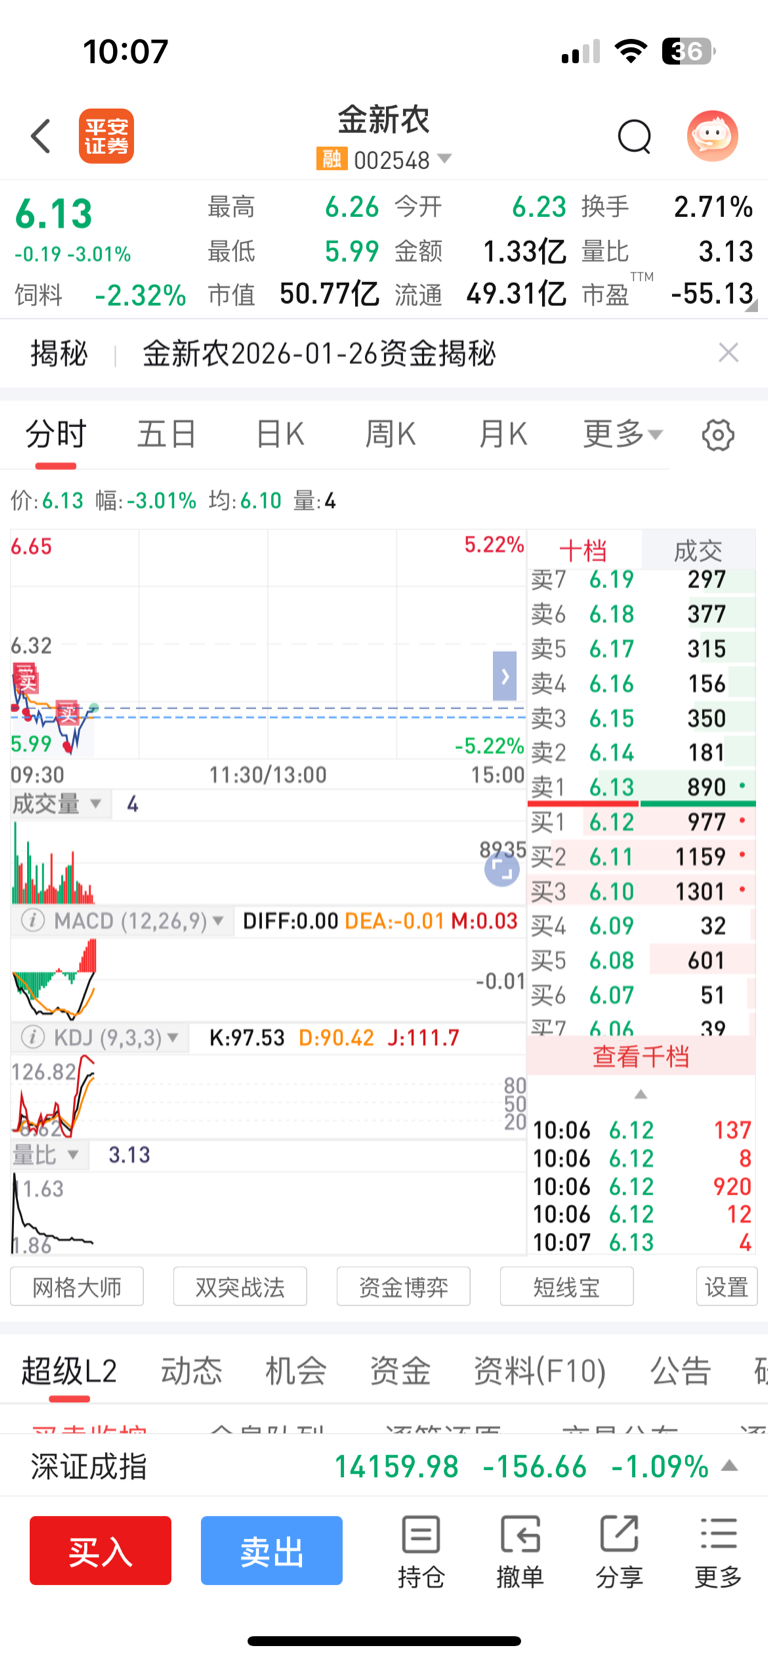Tap the 设置 button below chart
The width and height of the screenshot is (768, 1663).
point(726,1286)
